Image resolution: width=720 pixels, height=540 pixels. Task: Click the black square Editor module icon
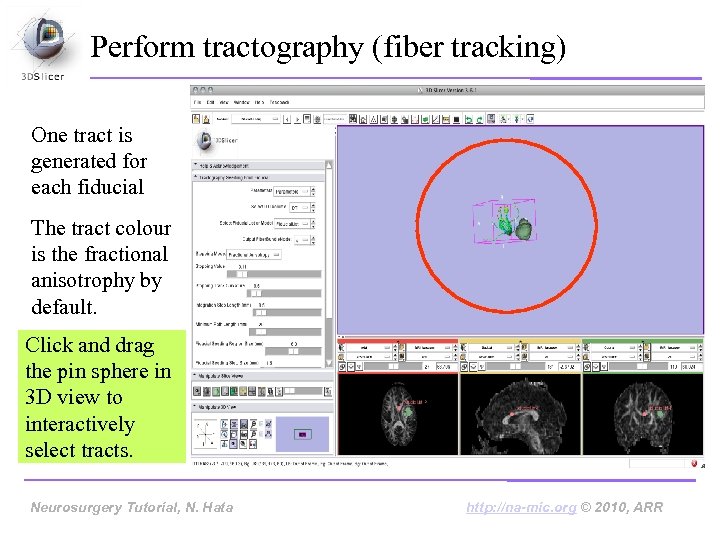coord(456,119)
